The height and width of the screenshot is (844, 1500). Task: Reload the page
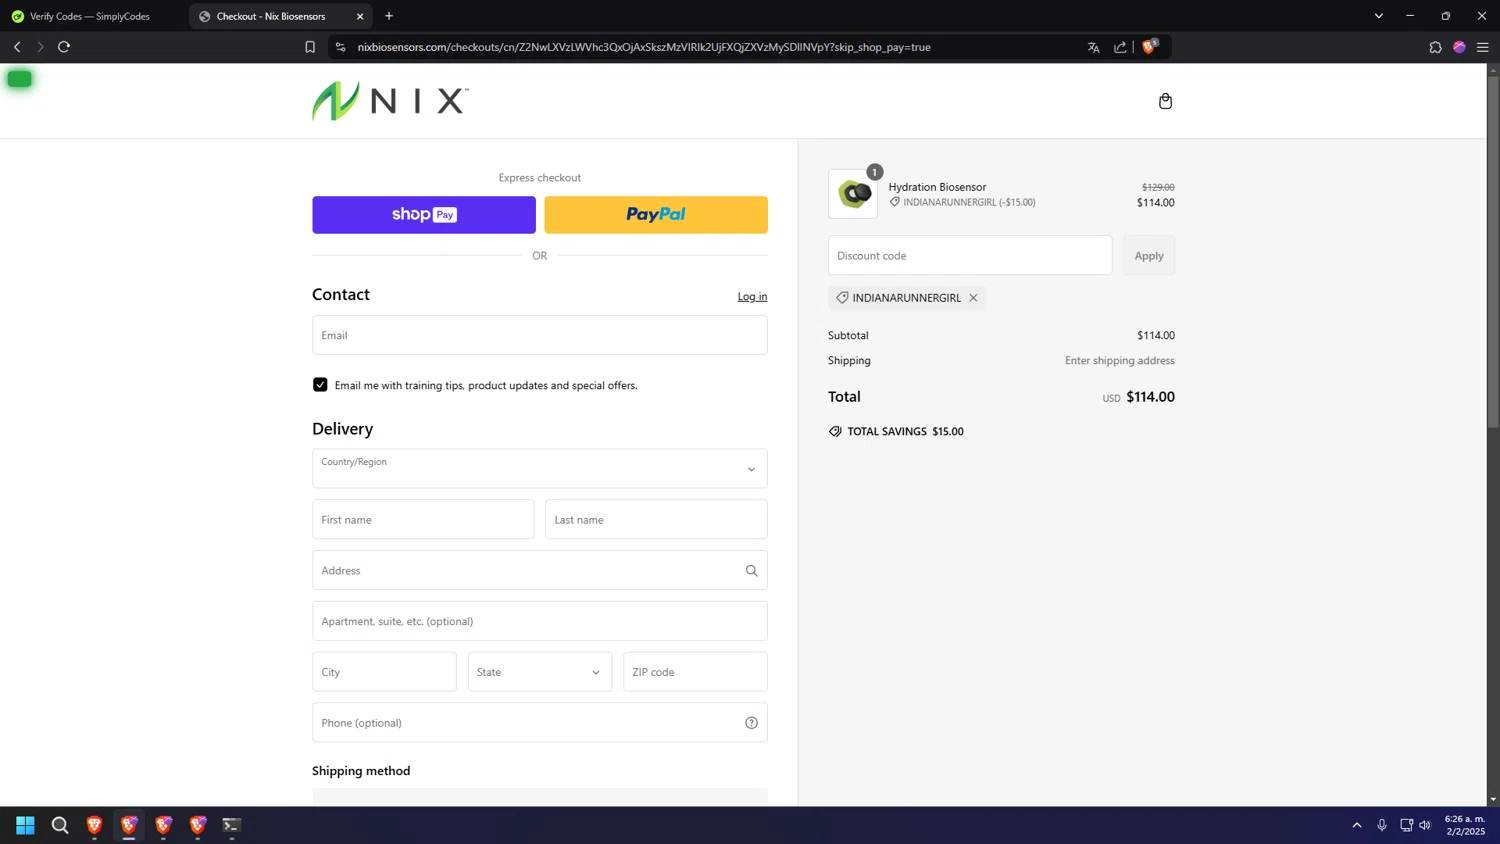coord(64,47)
